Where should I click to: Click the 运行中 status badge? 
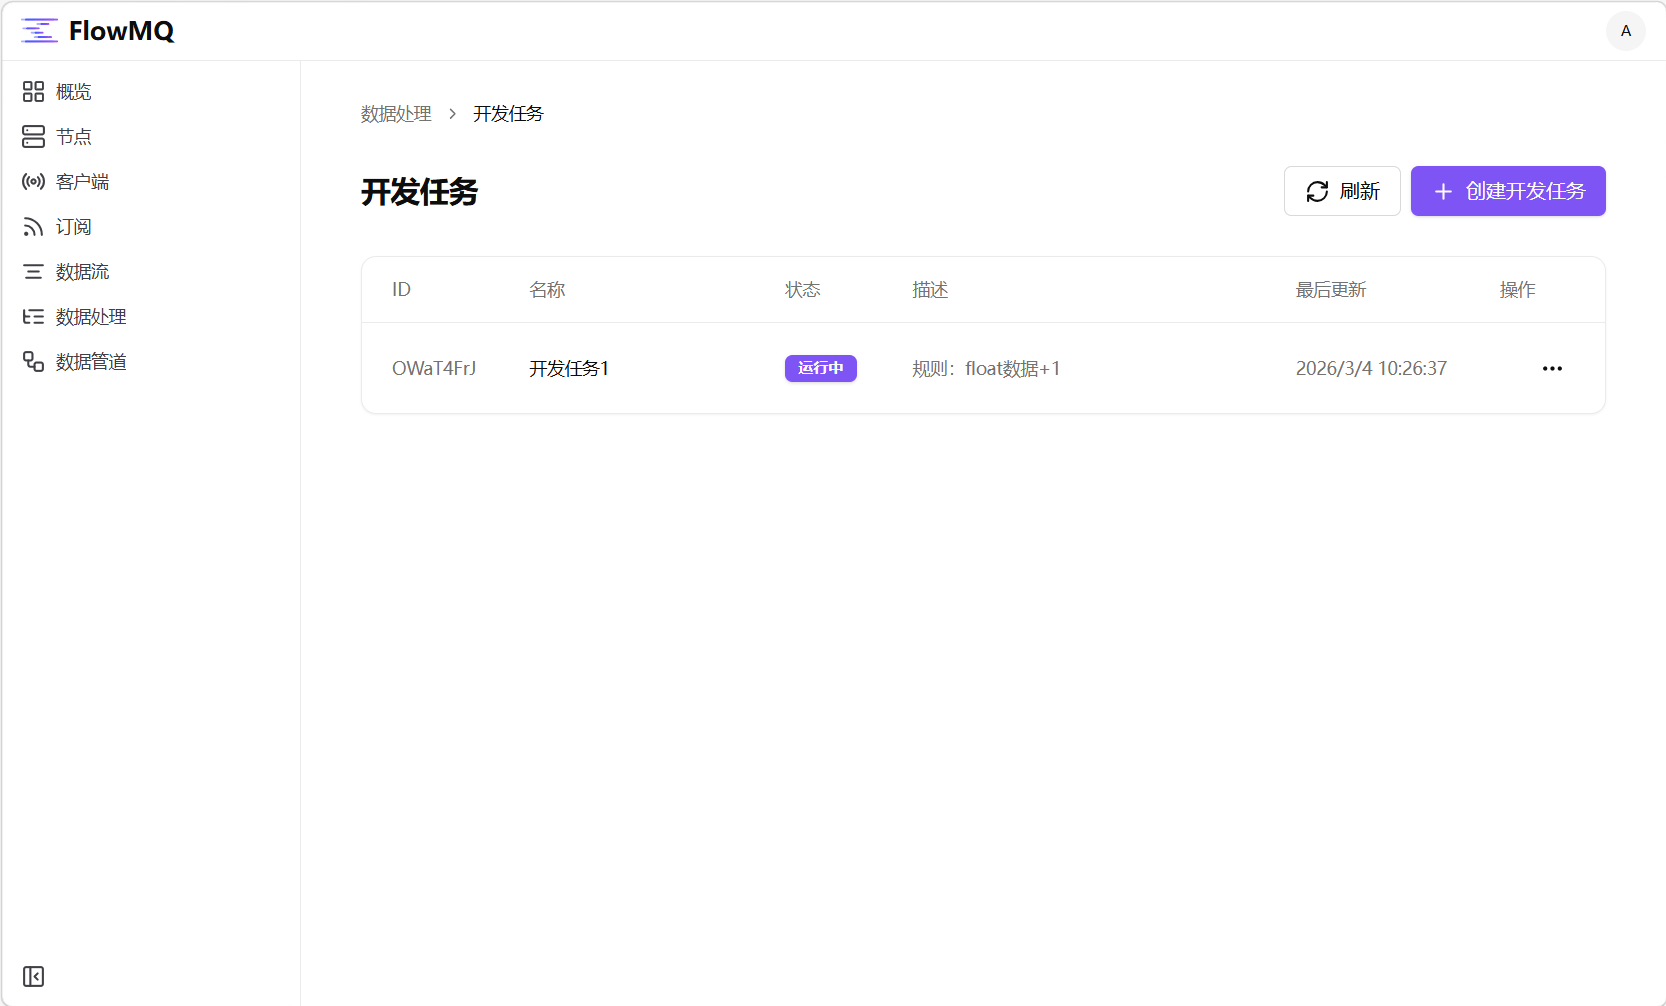pyautogui.click(x=820, y=368)
